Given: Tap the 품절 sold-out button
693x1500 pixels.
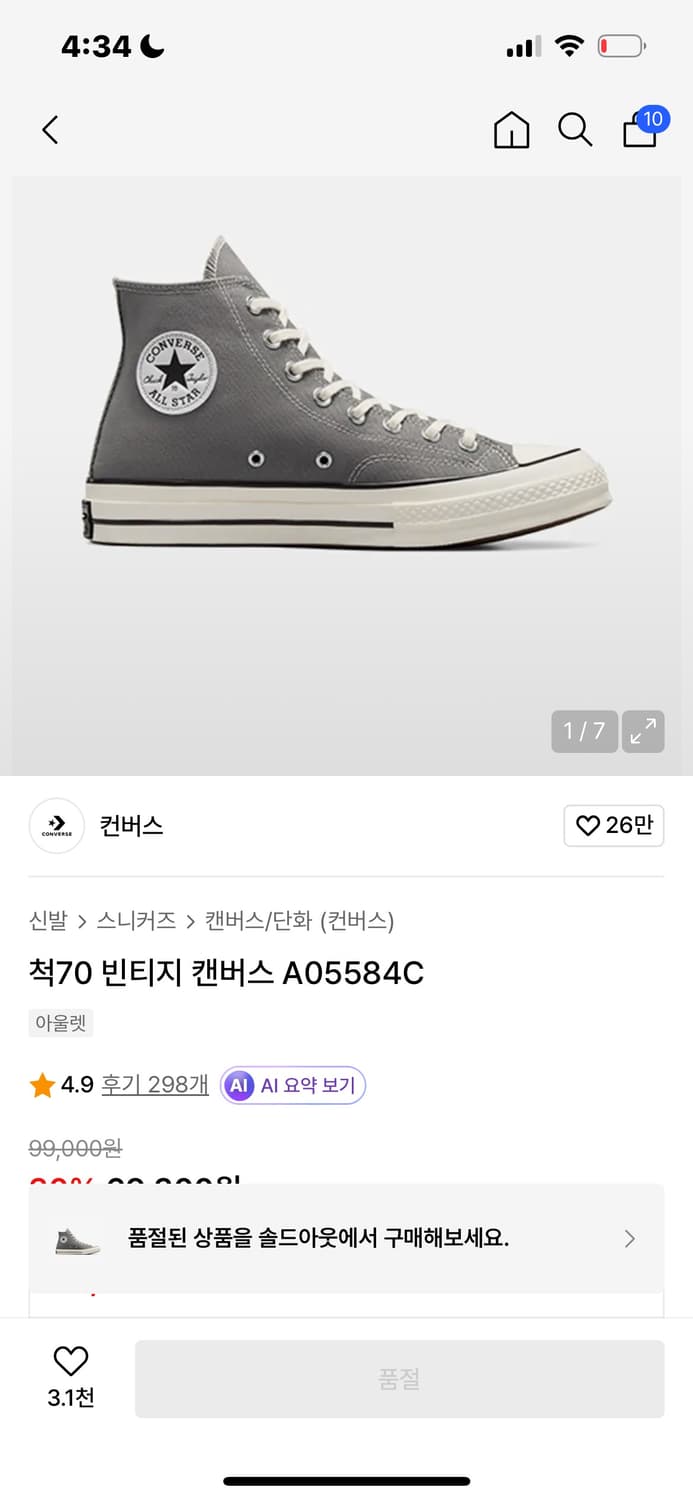Looking at the screenshot, I should pyautogui.click(x=399, y=1378).
